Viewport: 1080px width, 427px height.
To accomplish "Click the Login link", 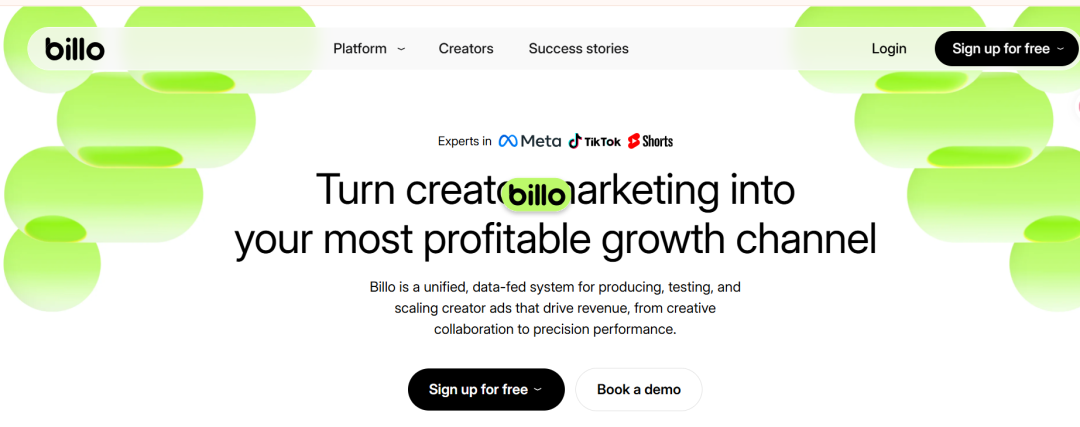I will (889, 48).
